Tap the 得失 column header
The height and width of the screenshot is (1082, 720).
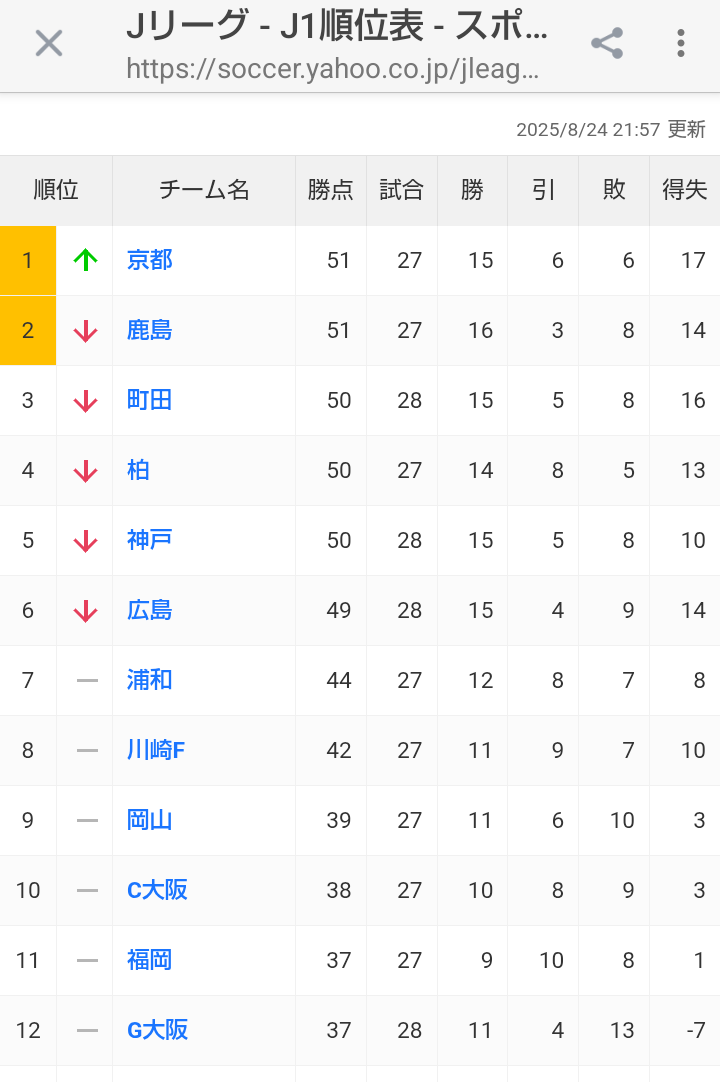tap(685, 190)
